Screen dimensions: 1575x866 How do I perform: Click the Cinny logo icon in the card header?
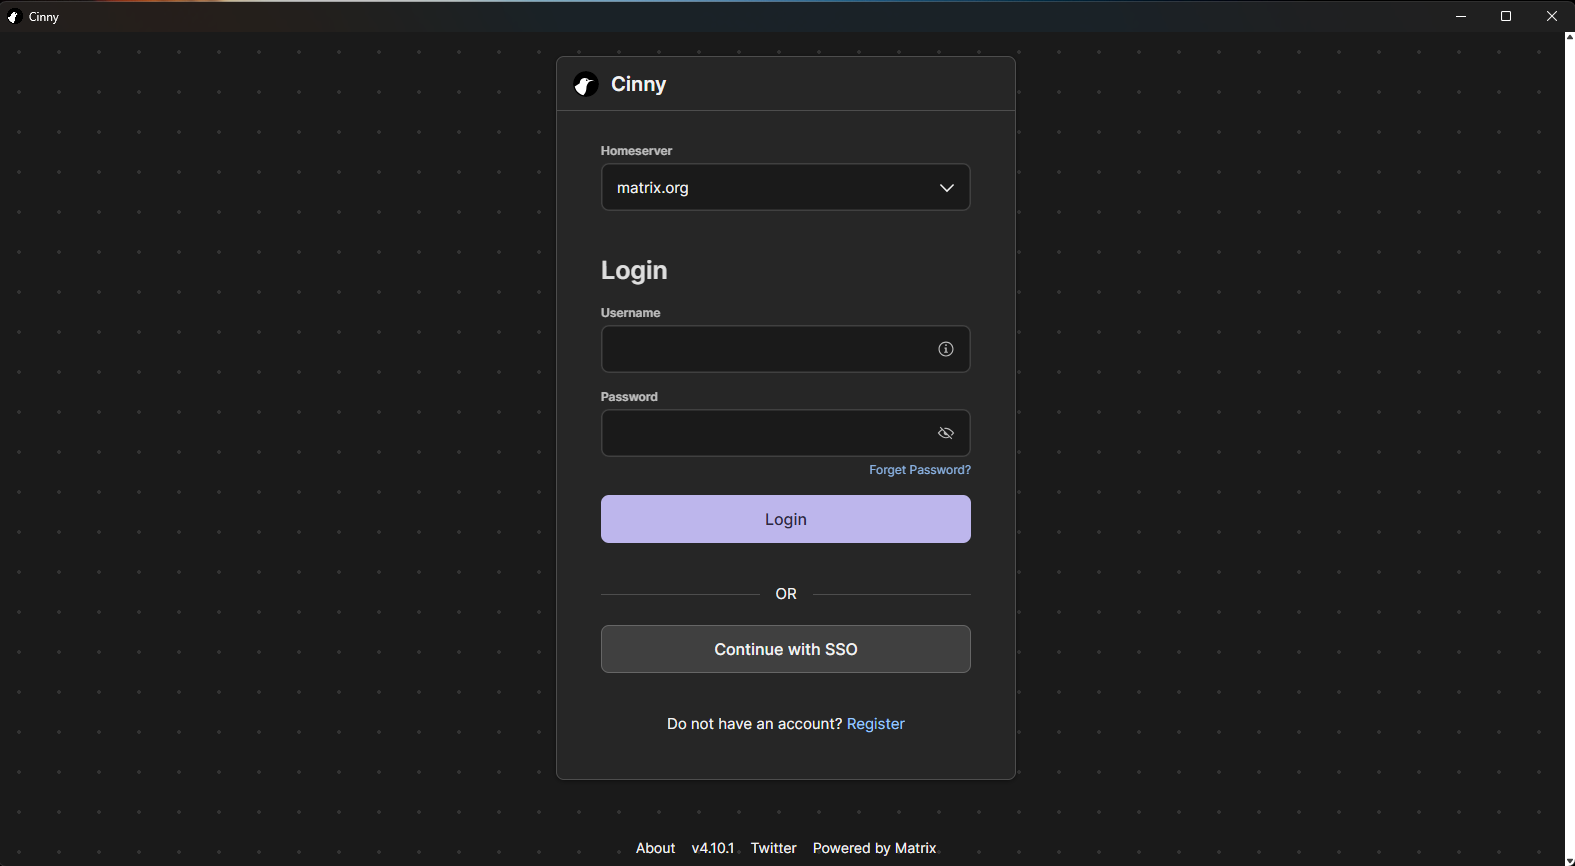tap(586, 85)
